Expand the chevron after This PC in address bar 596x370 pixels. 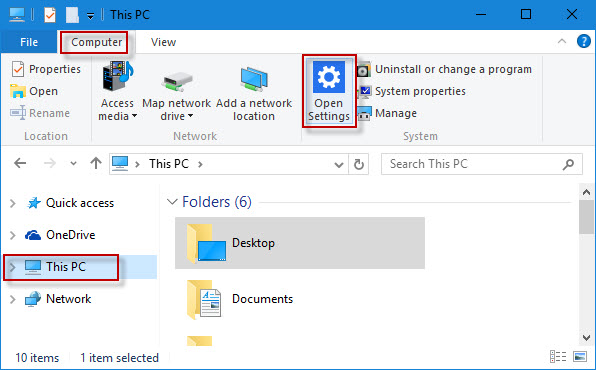[x=200, y=164]
